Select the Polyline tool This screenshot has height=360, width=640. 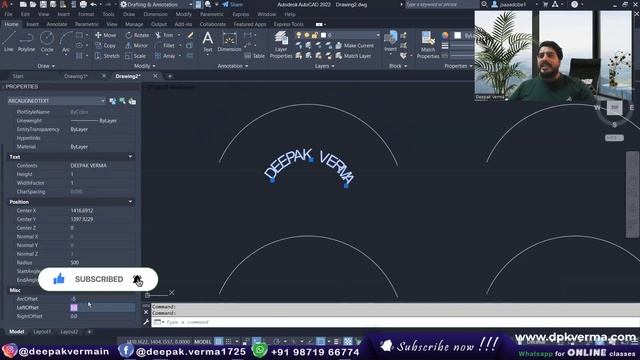click(x=26, y=42)
